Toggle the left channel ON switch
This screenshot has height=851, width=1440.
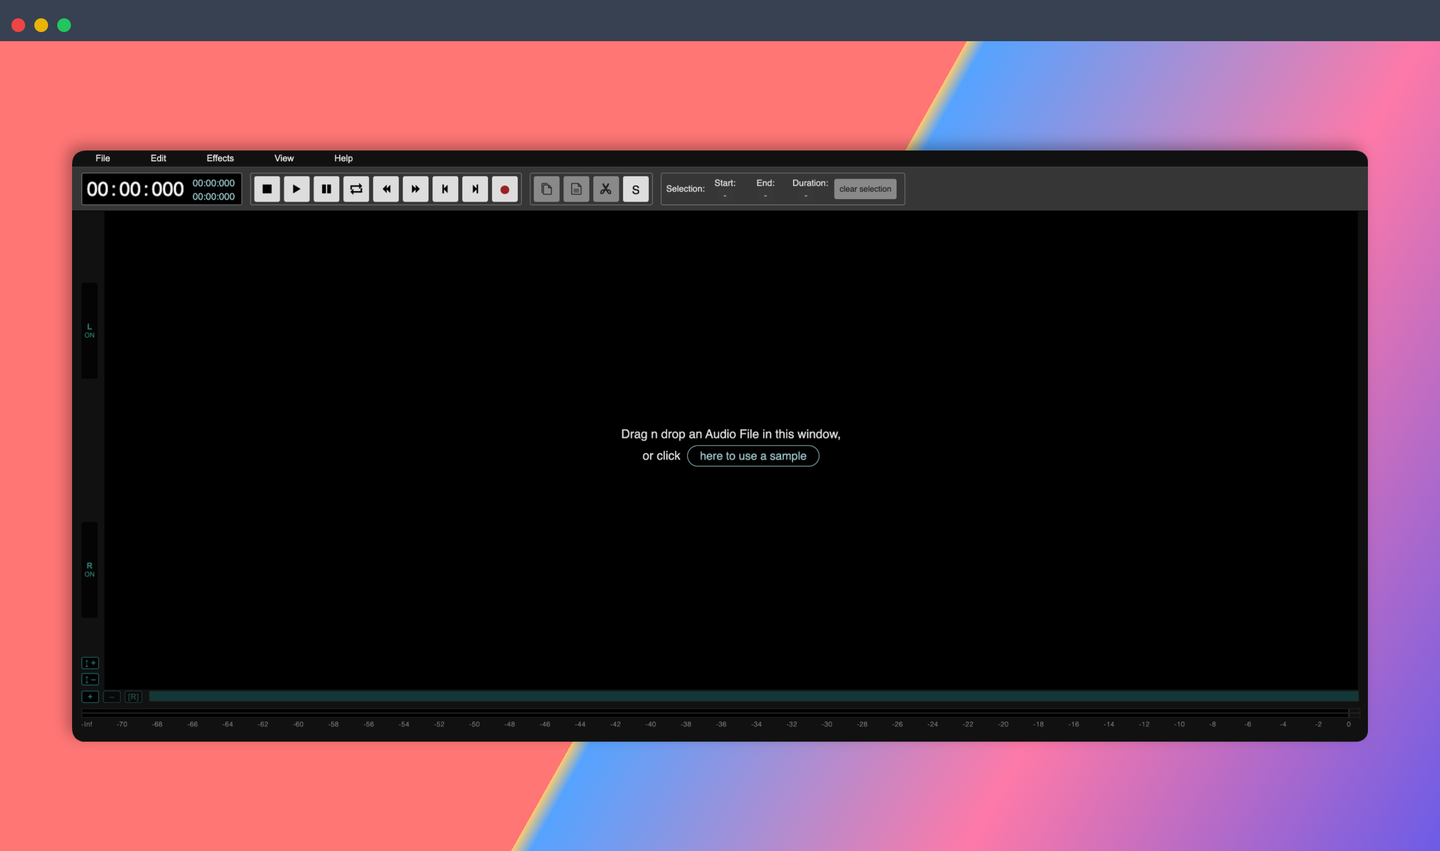89,331
